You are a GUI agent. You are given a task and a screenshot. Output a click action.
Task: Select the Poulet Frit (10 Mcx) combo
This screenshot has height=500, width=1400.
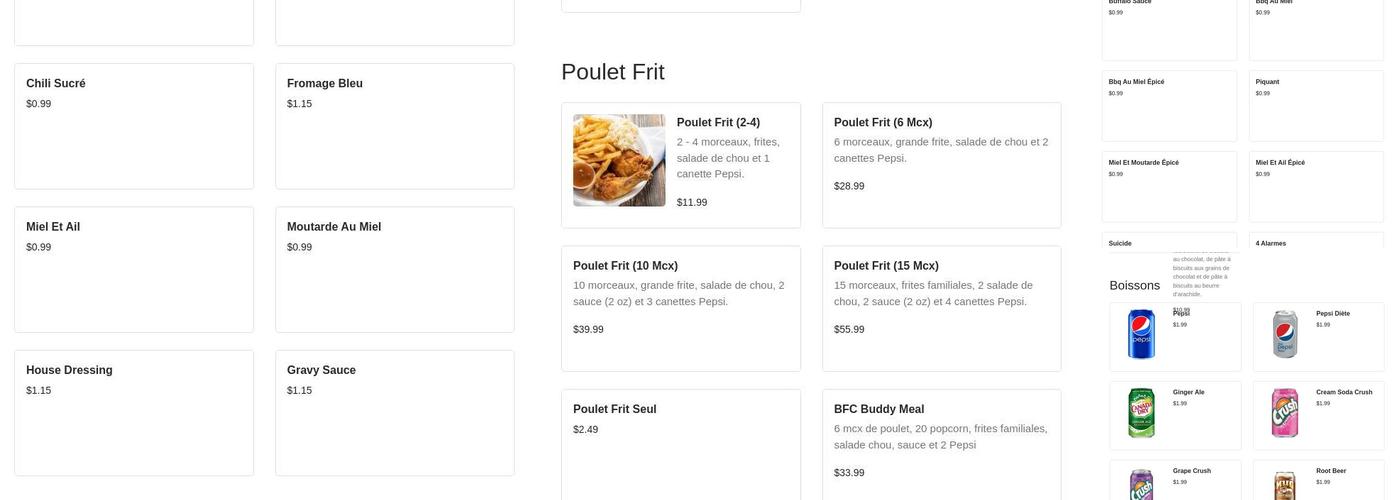(x=680, y=308)
